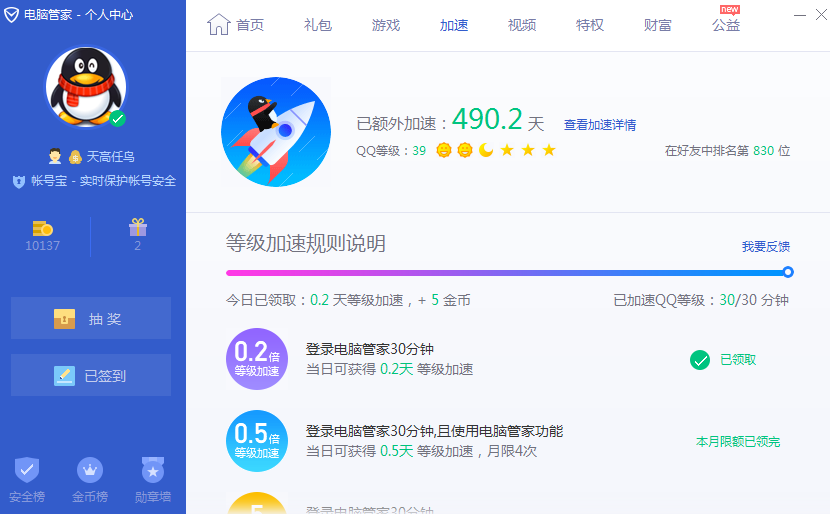Click the 我要反馈 feedback link
The image size is (830, 514).
pyautogui.click(x=765, y=246)
